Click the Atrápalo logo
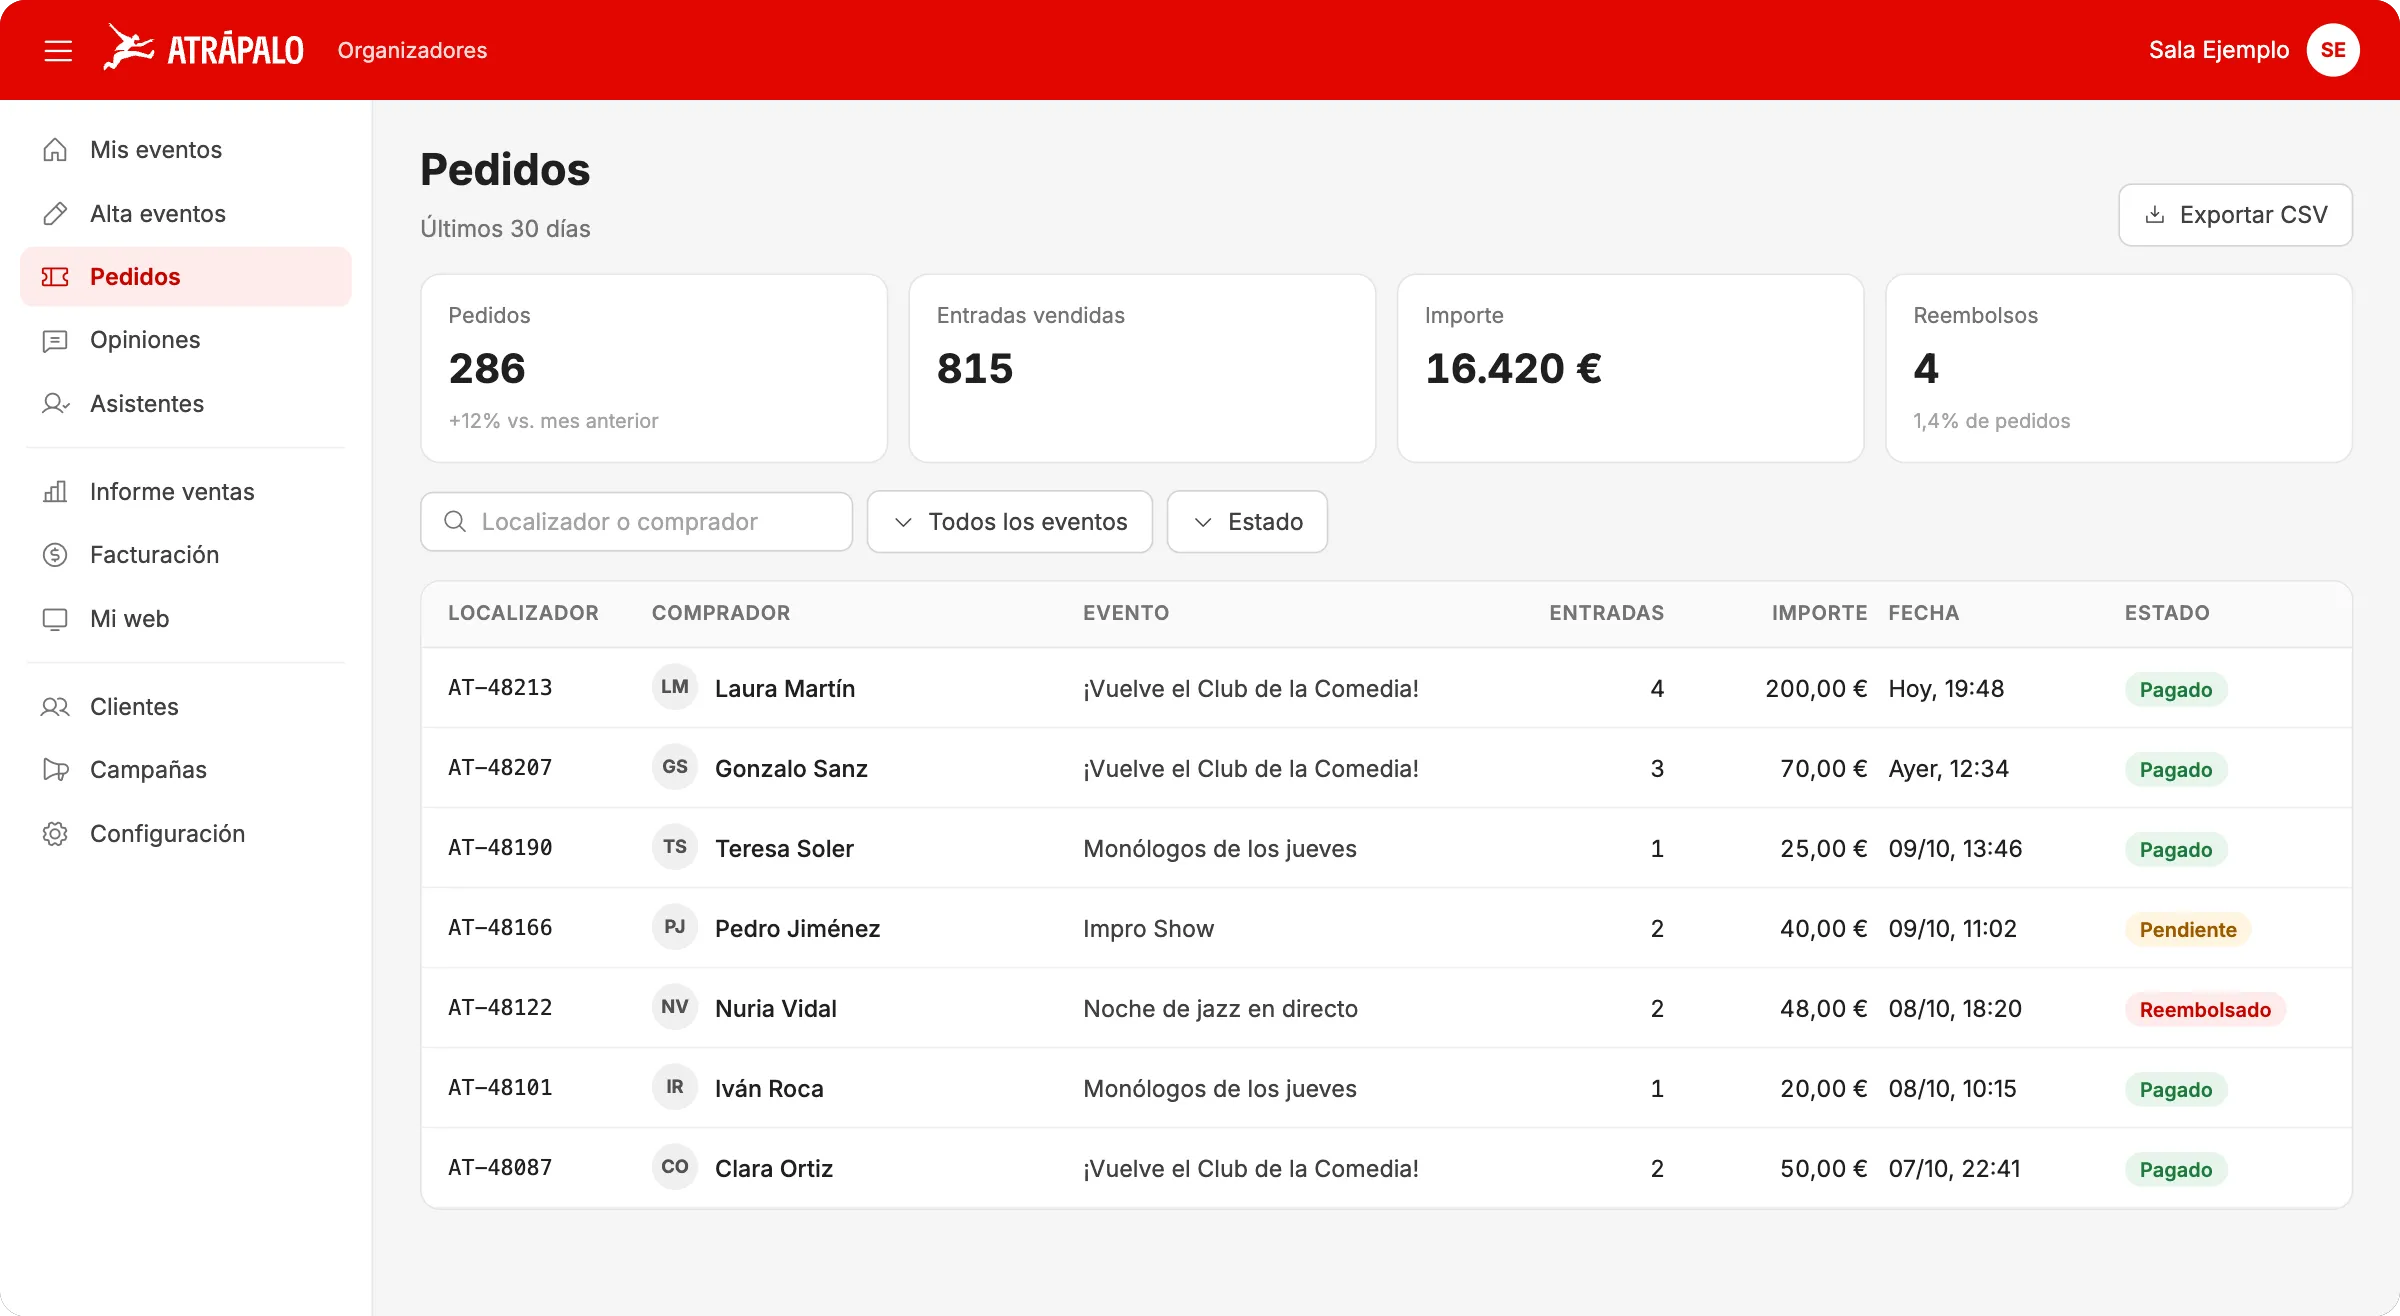Screen dimensions: 2400x1316 coord(204,49)
